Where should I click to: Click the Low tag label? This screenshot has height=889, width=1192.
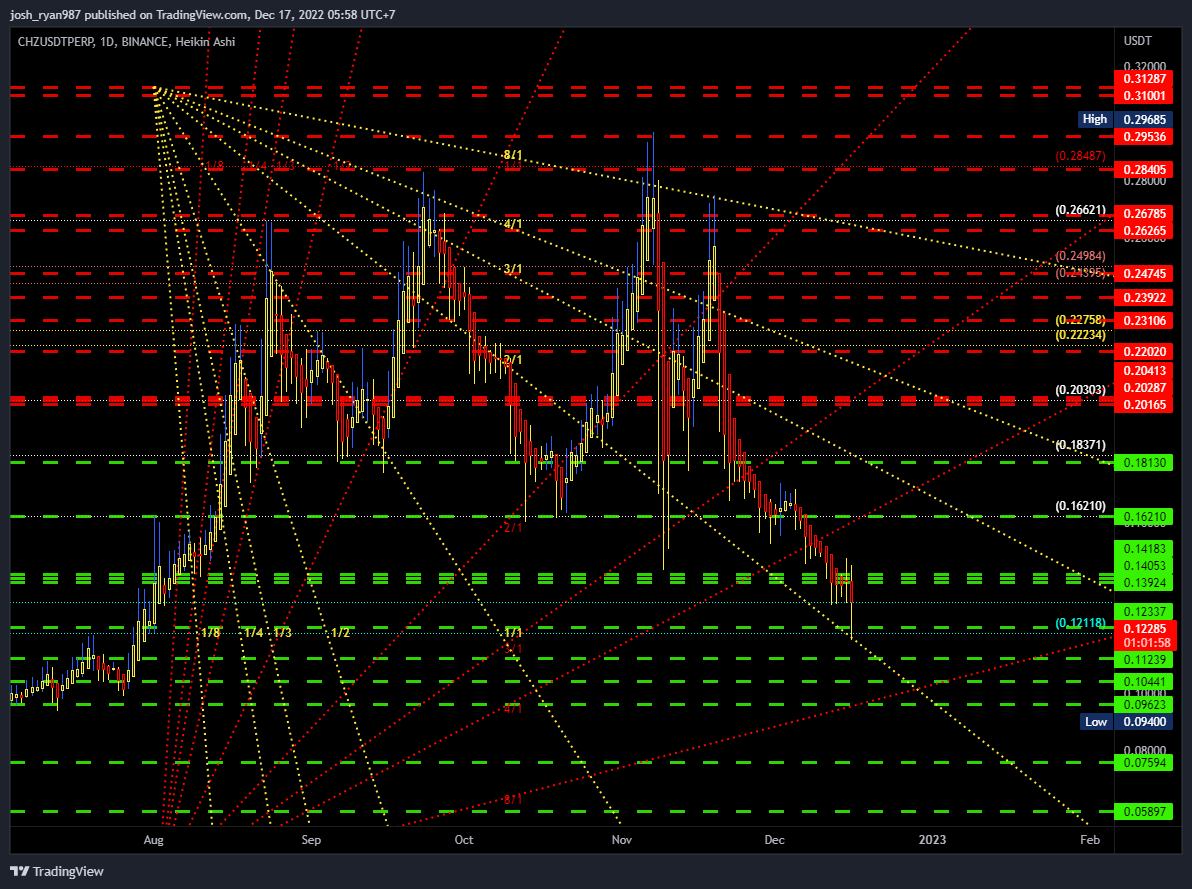pos(1095,722)
